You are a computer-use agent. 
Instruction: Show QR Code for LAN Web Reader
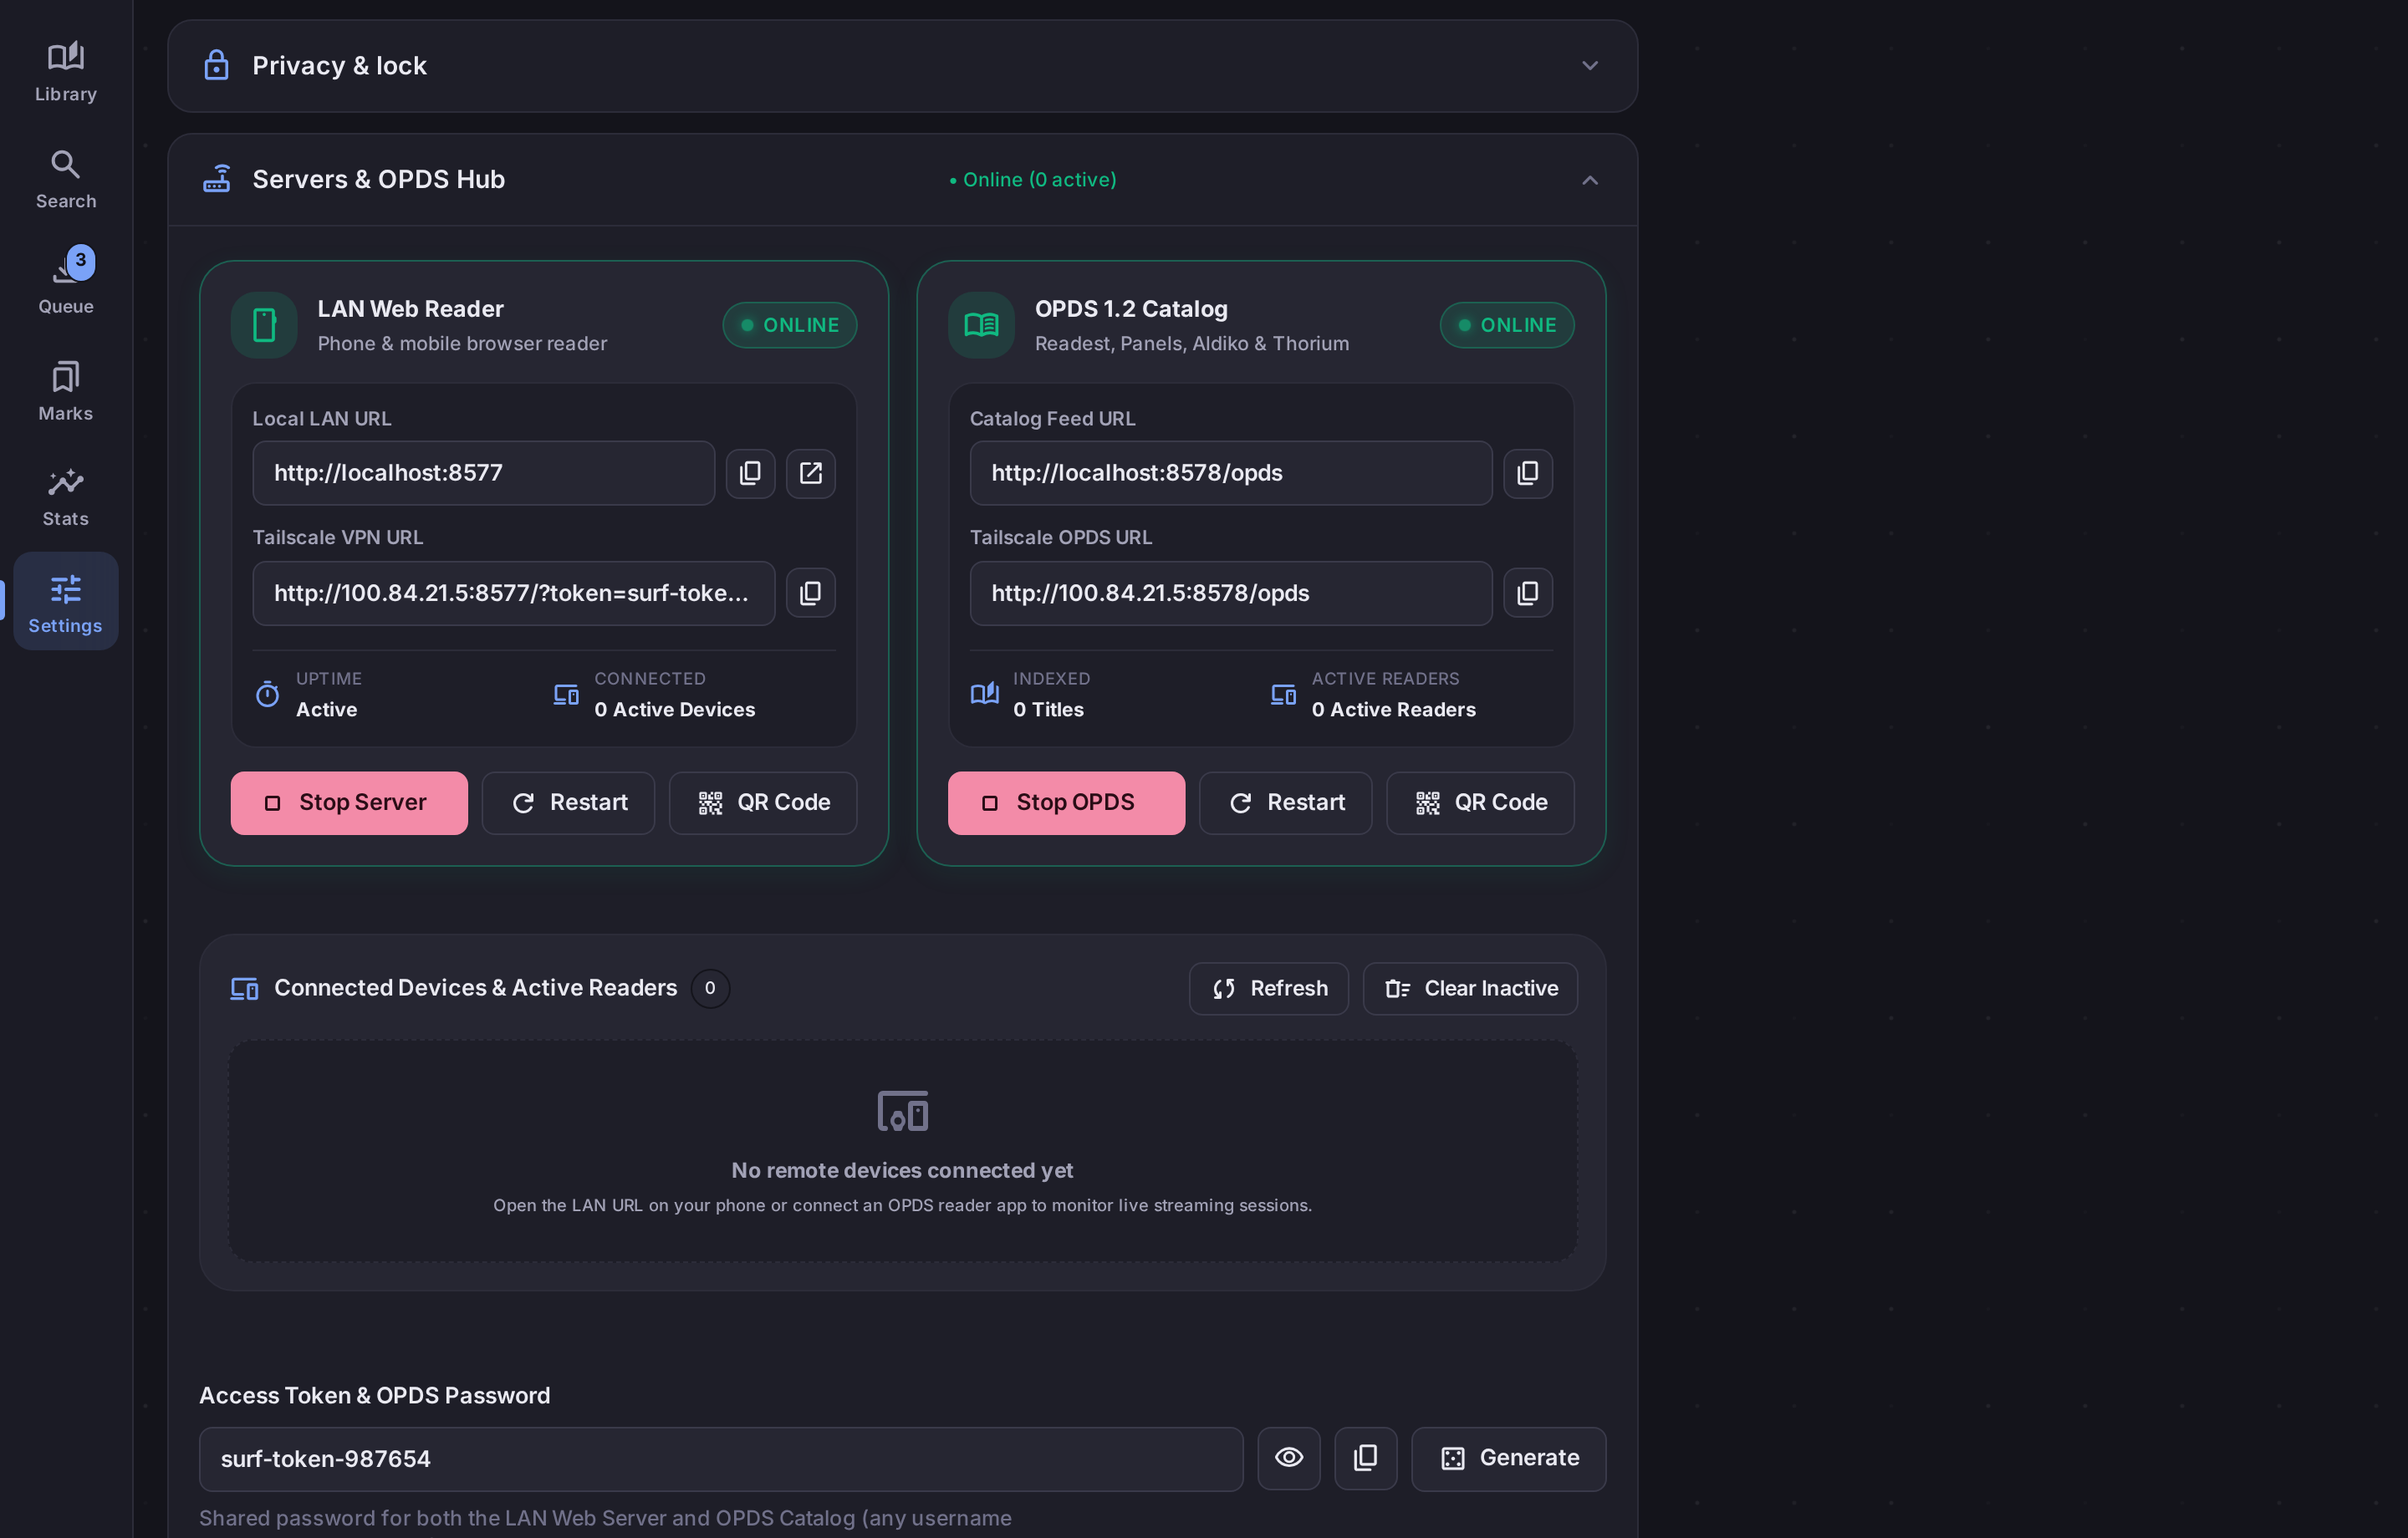[763, 803]
